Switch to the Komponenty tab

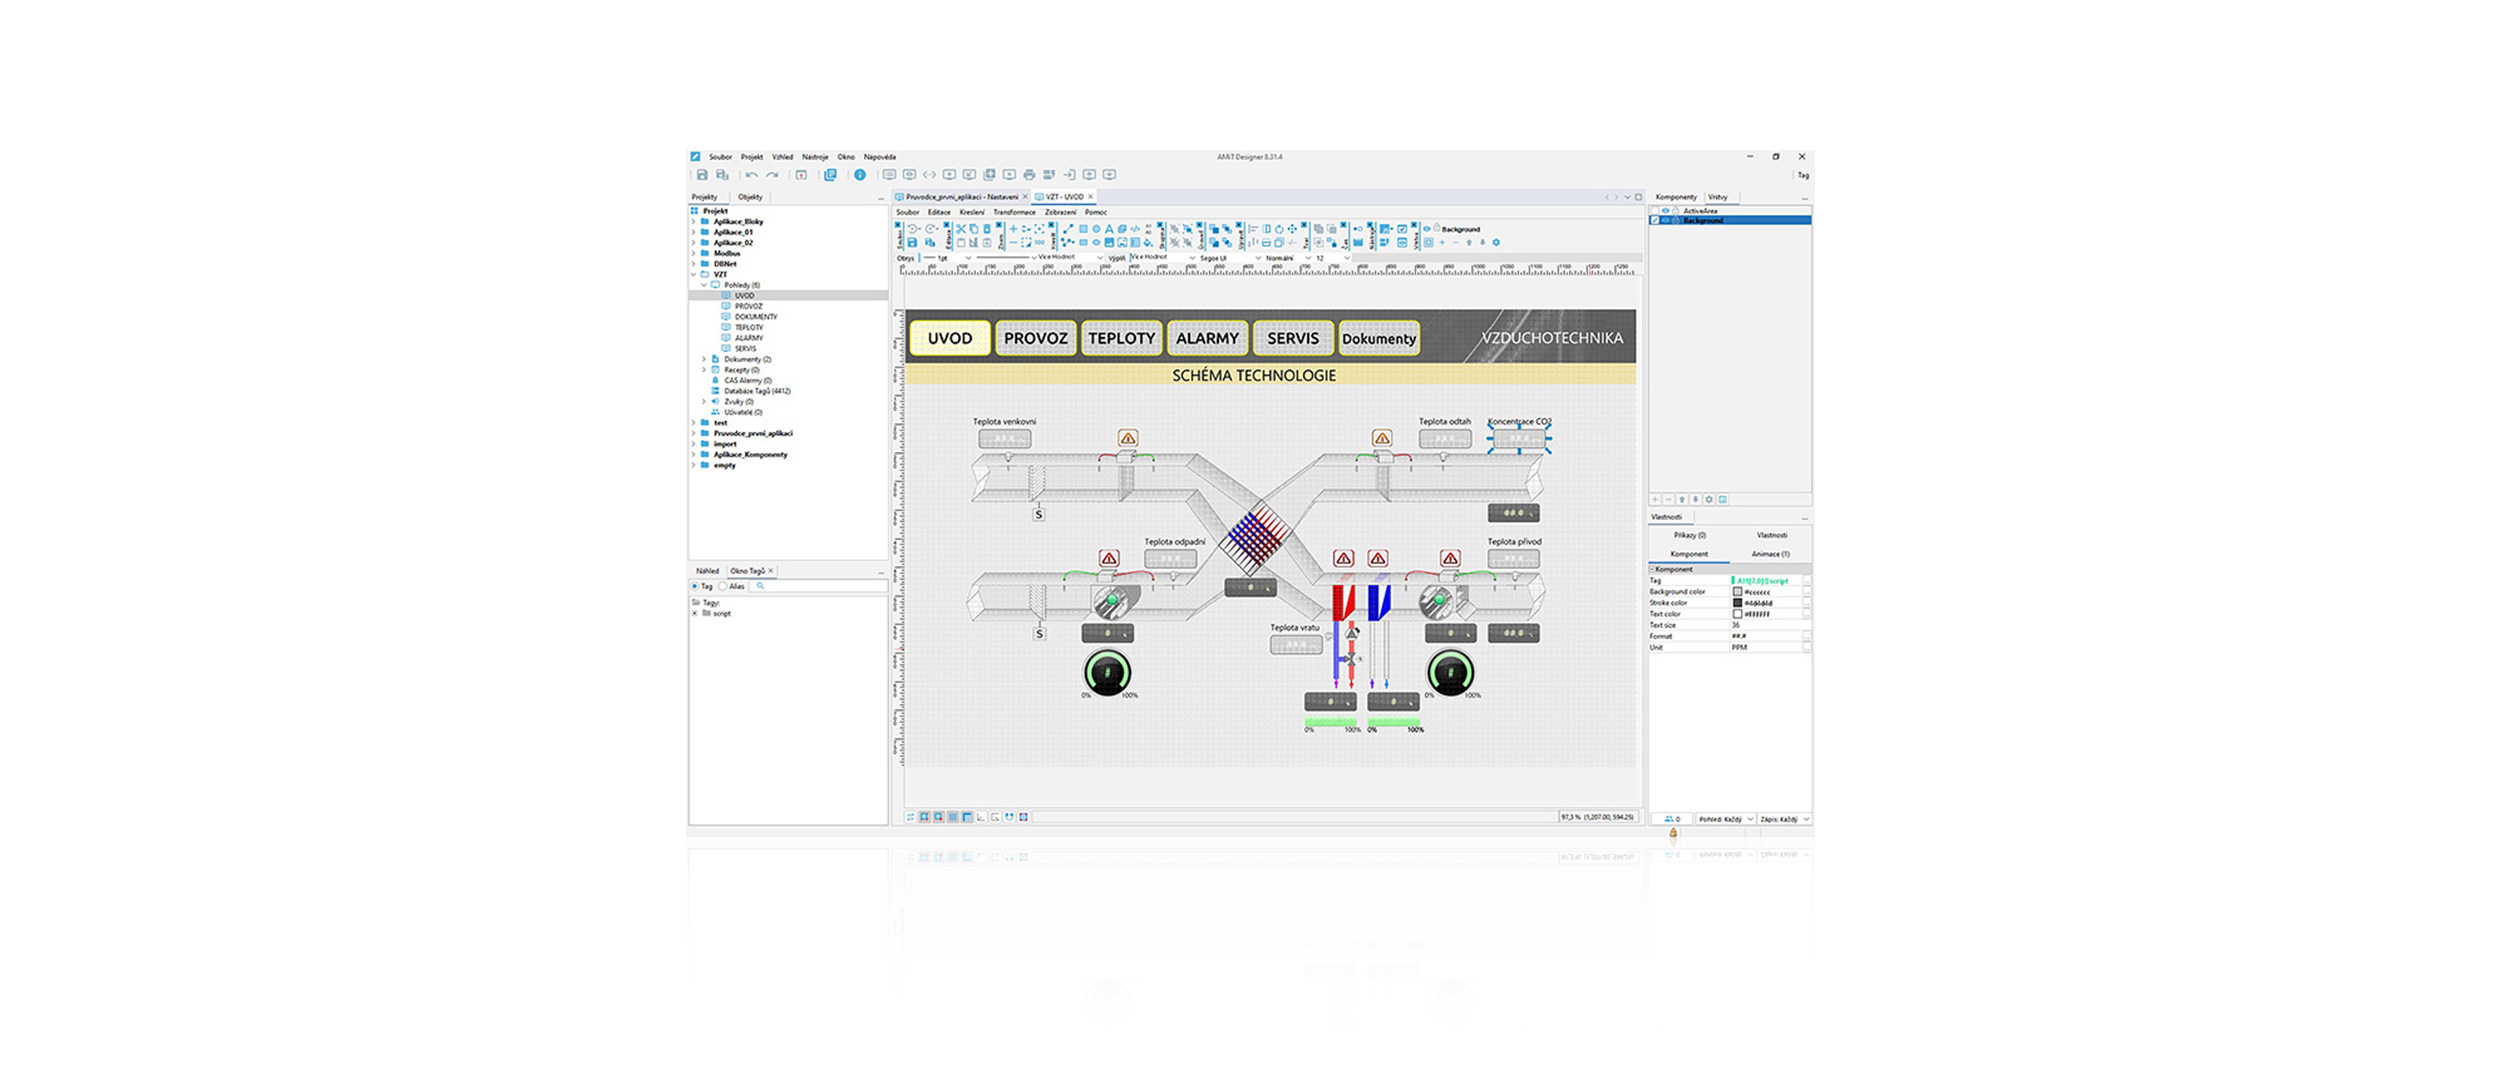(1675, 197)
